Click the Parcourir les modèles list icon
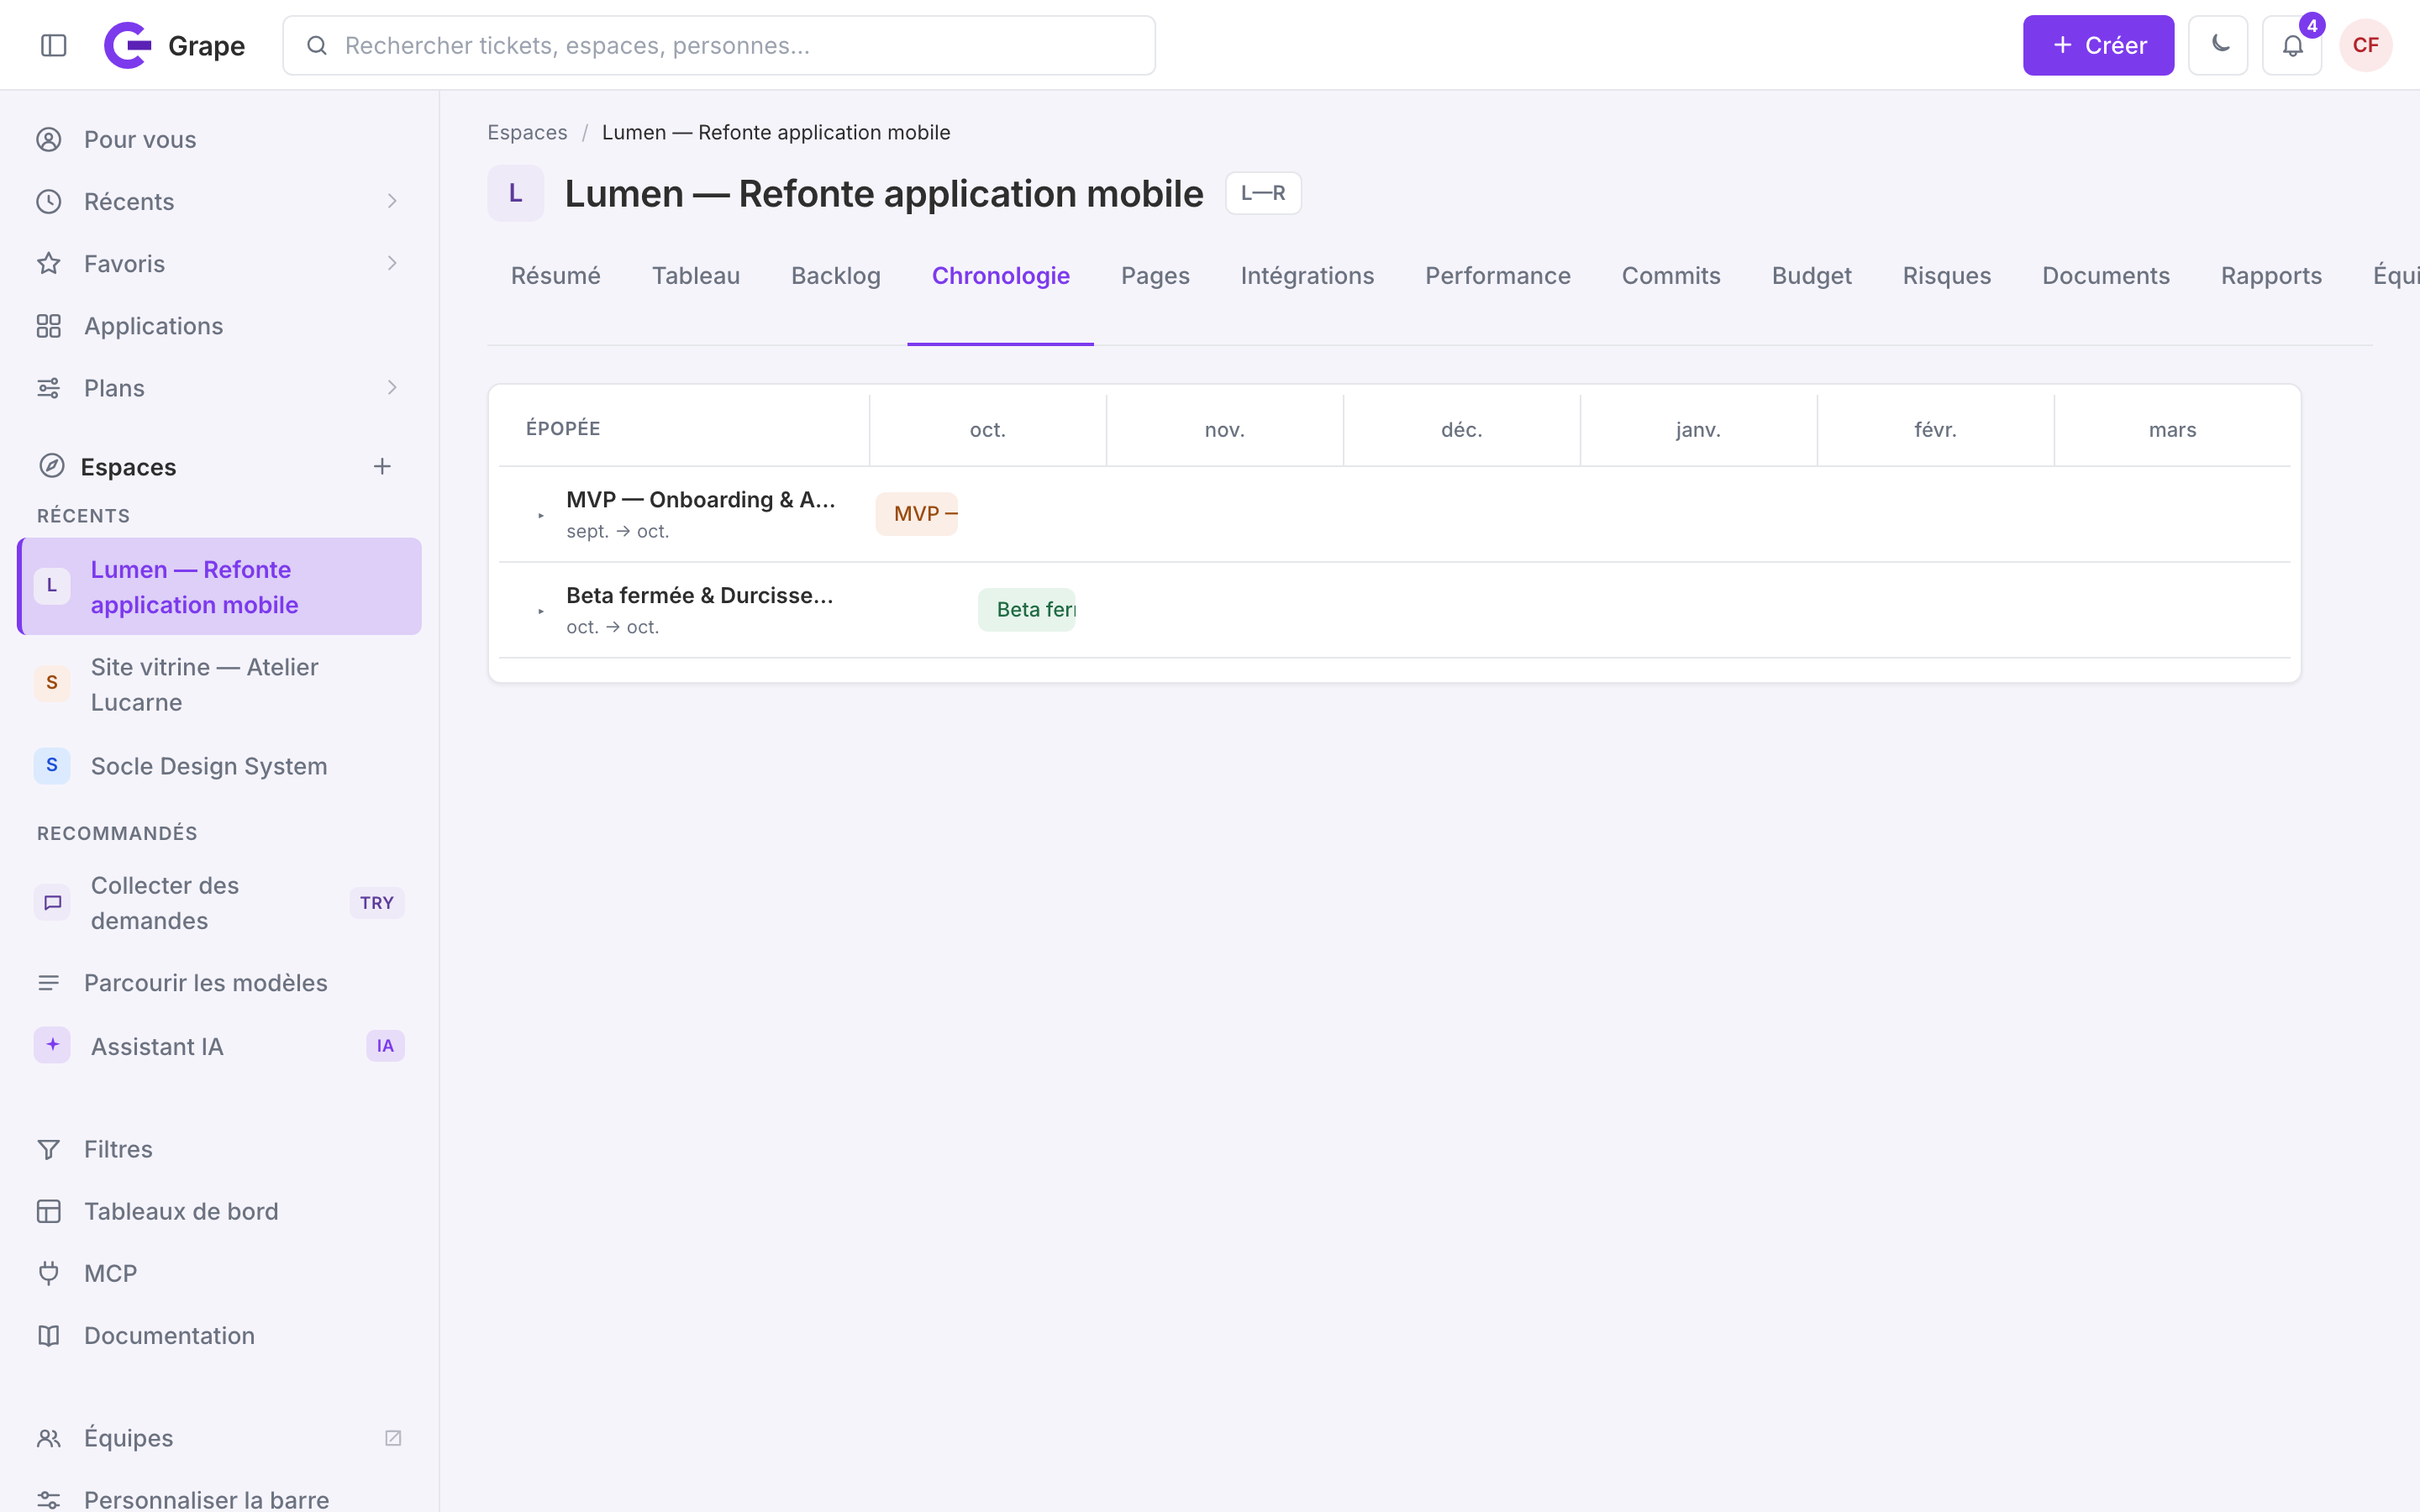 point(49,983)
